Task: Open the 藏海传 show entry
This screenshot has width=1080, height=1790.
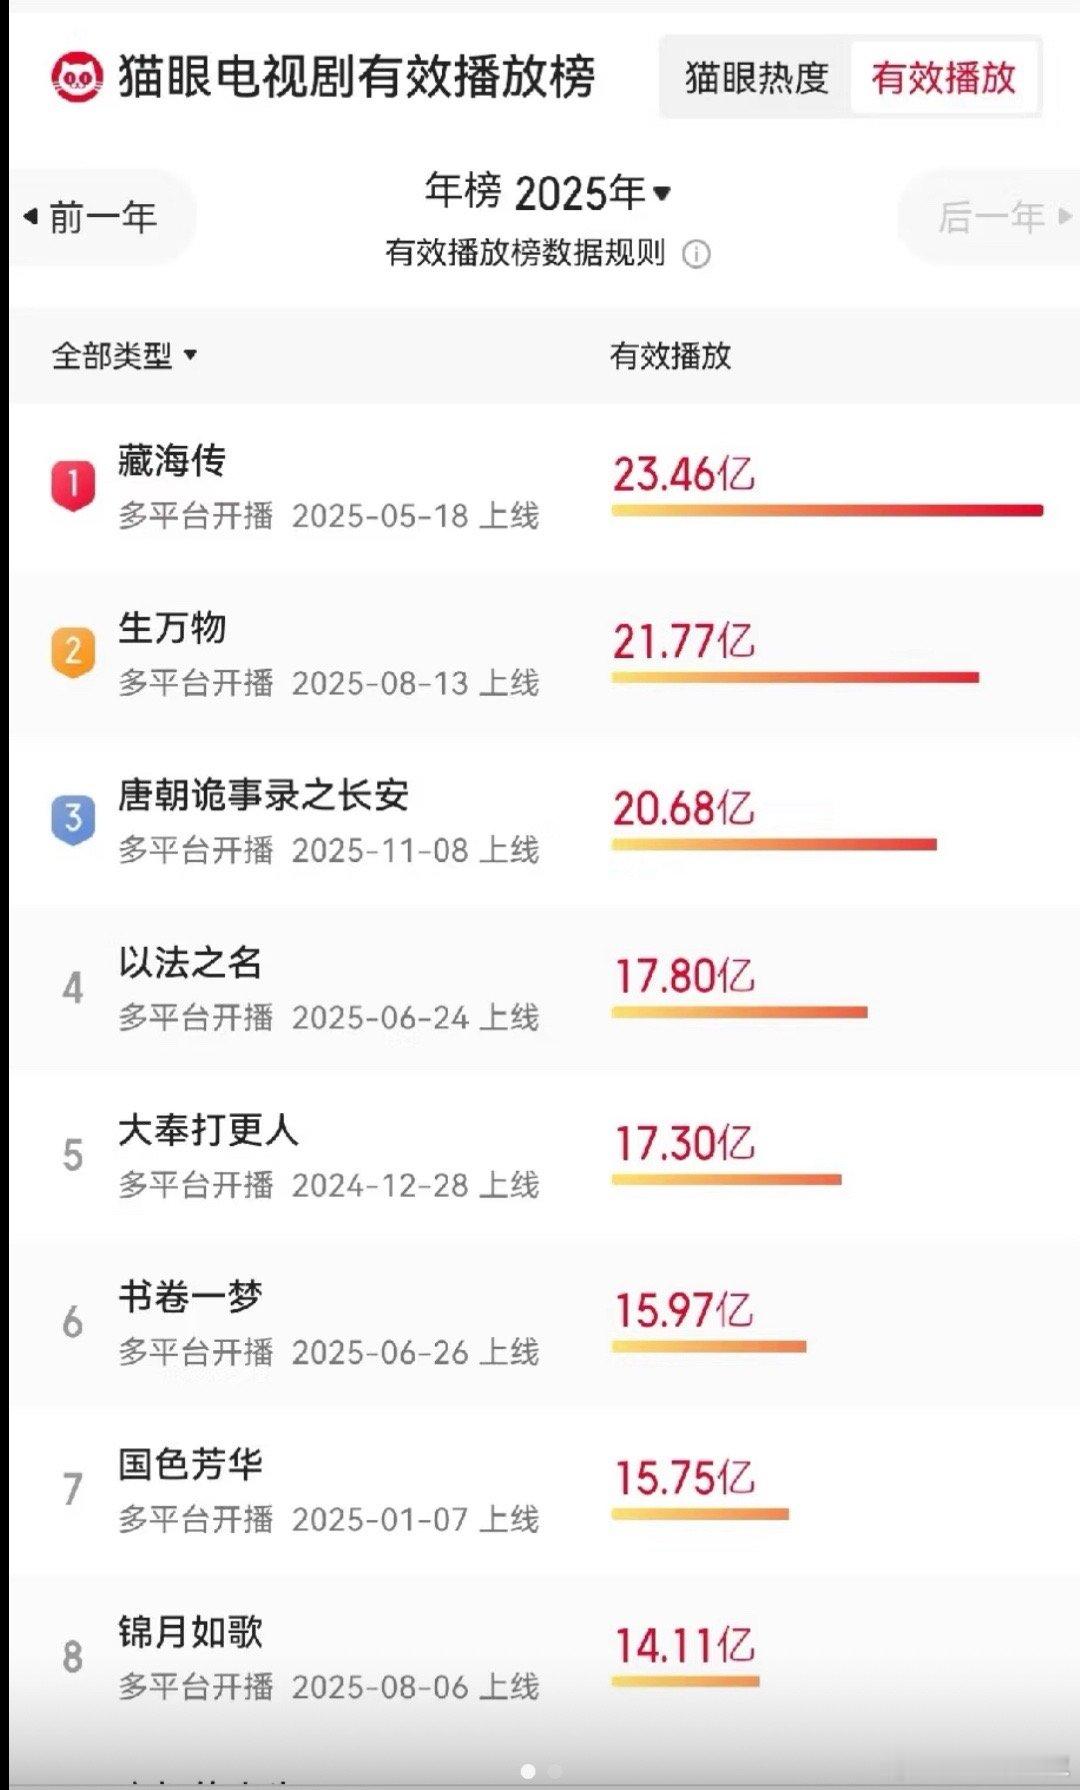Action: coord(545,487)
